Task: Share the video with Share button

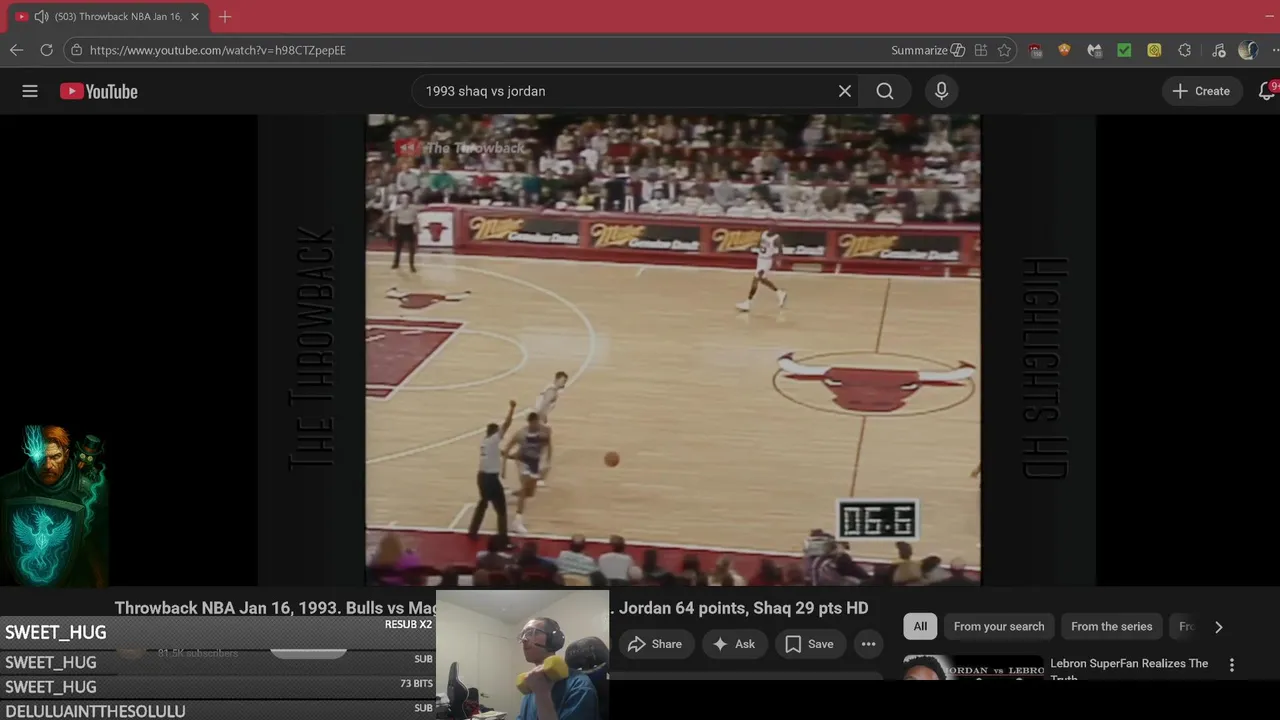Action: click(x=655, y=644)
